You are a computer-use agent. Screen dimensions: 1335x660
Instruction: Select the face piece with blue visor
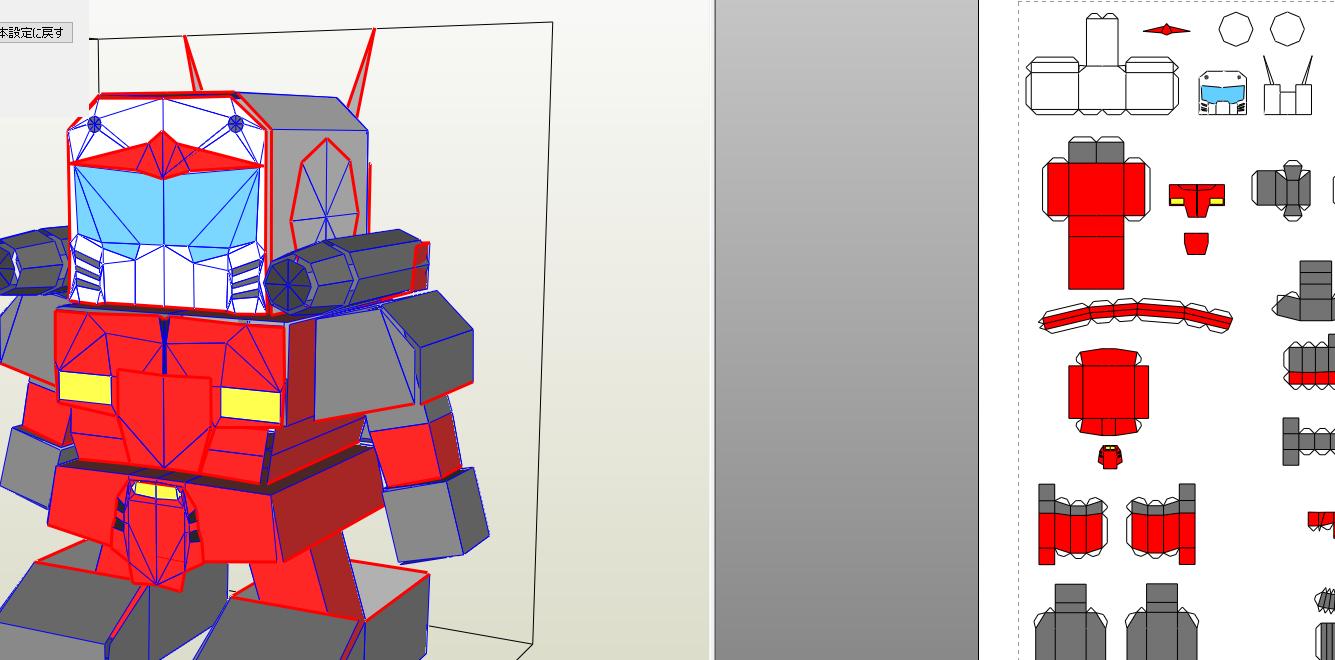coord(1222,93)
